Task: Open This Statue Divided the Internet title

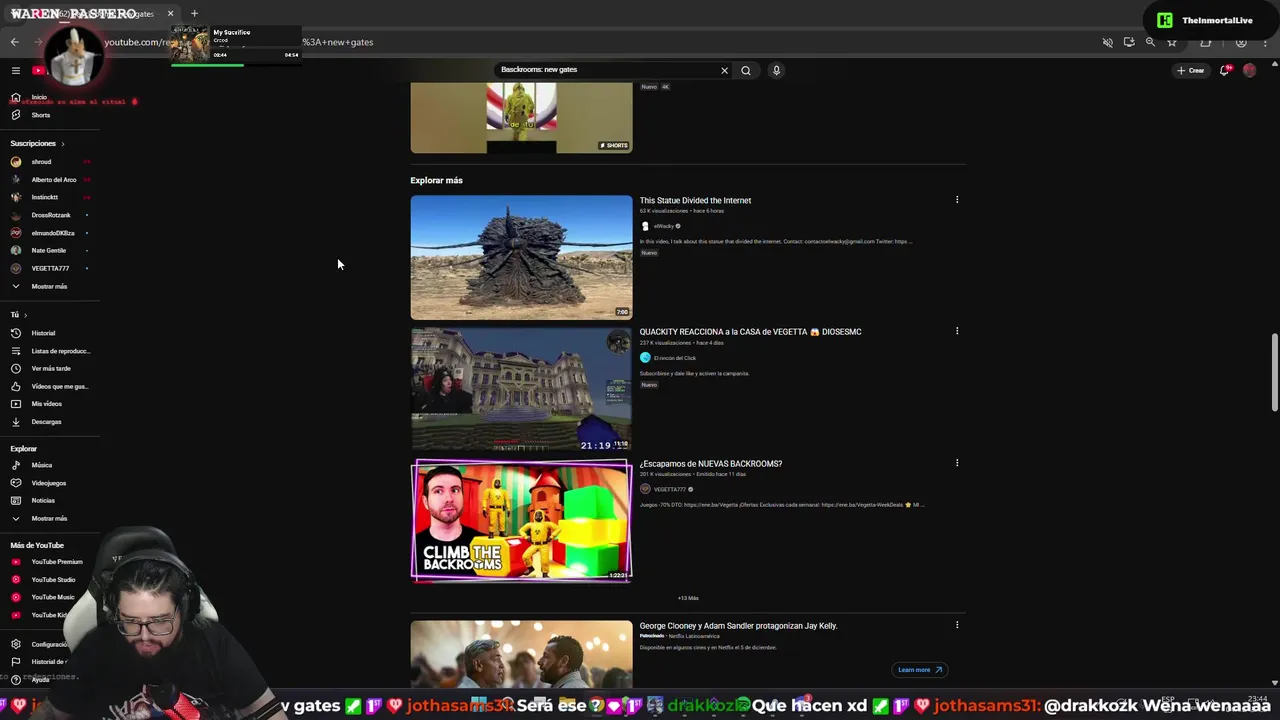Action: tap(695, 200)
